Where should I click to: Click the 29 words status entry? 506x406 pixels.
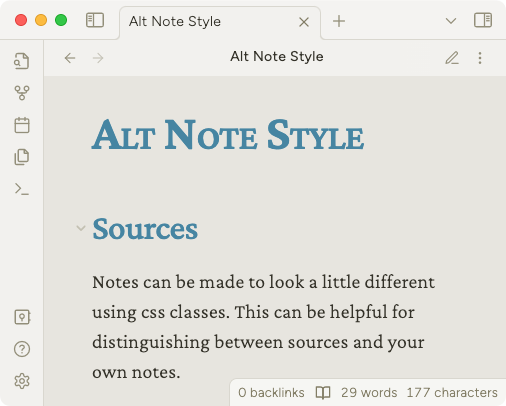(369, 393)
